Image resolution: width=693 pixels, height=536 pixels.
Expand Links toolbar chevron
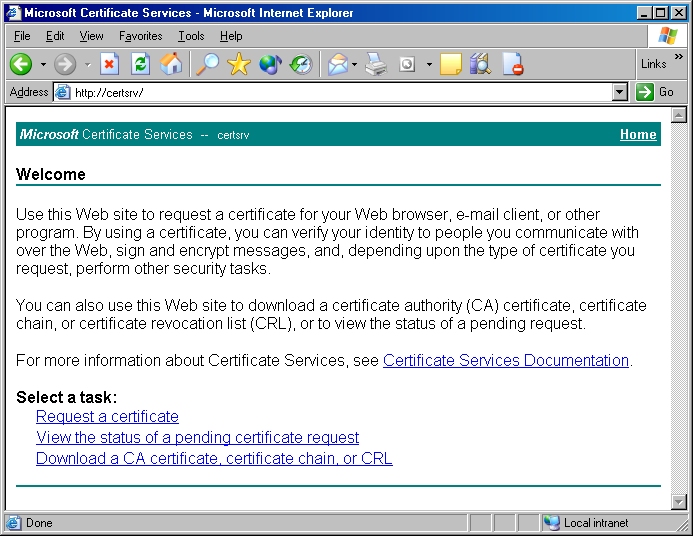(678, 57)
